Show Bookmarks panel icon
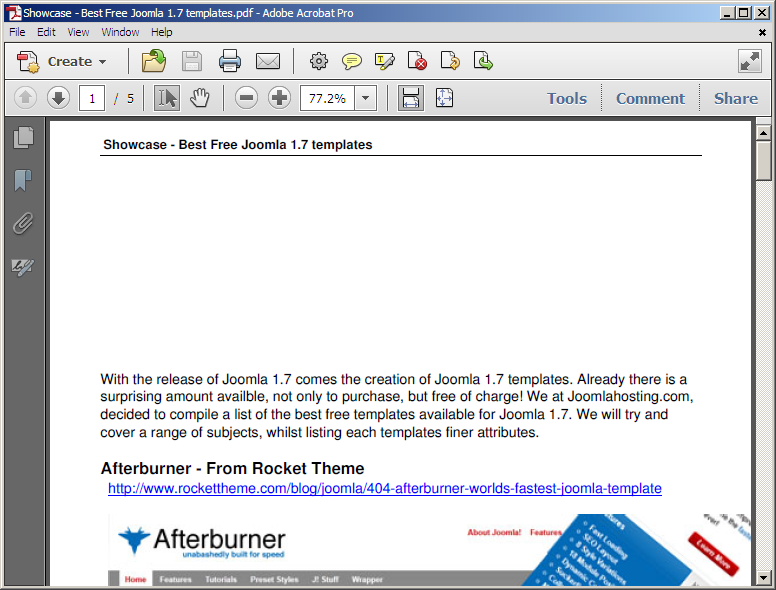 (x=23, y=180)
